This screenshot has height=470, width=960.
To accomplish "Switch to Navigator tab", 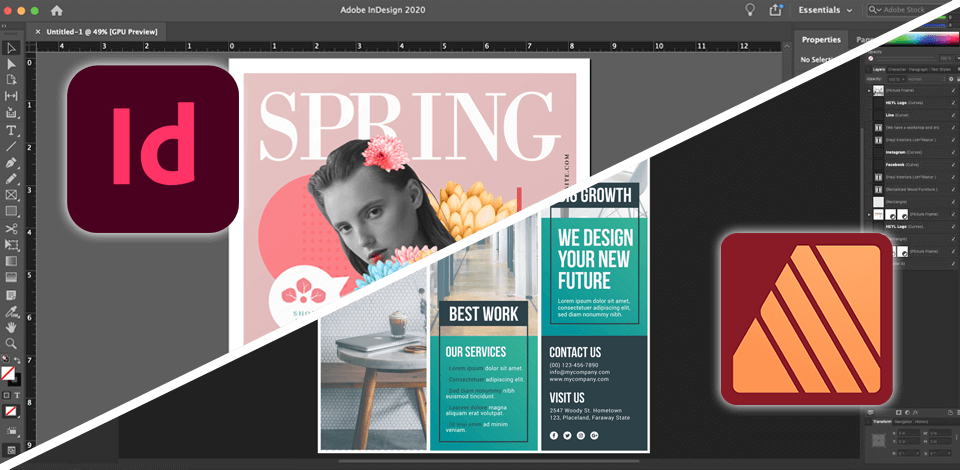I will pyautogui.click(x=903, y=422).
